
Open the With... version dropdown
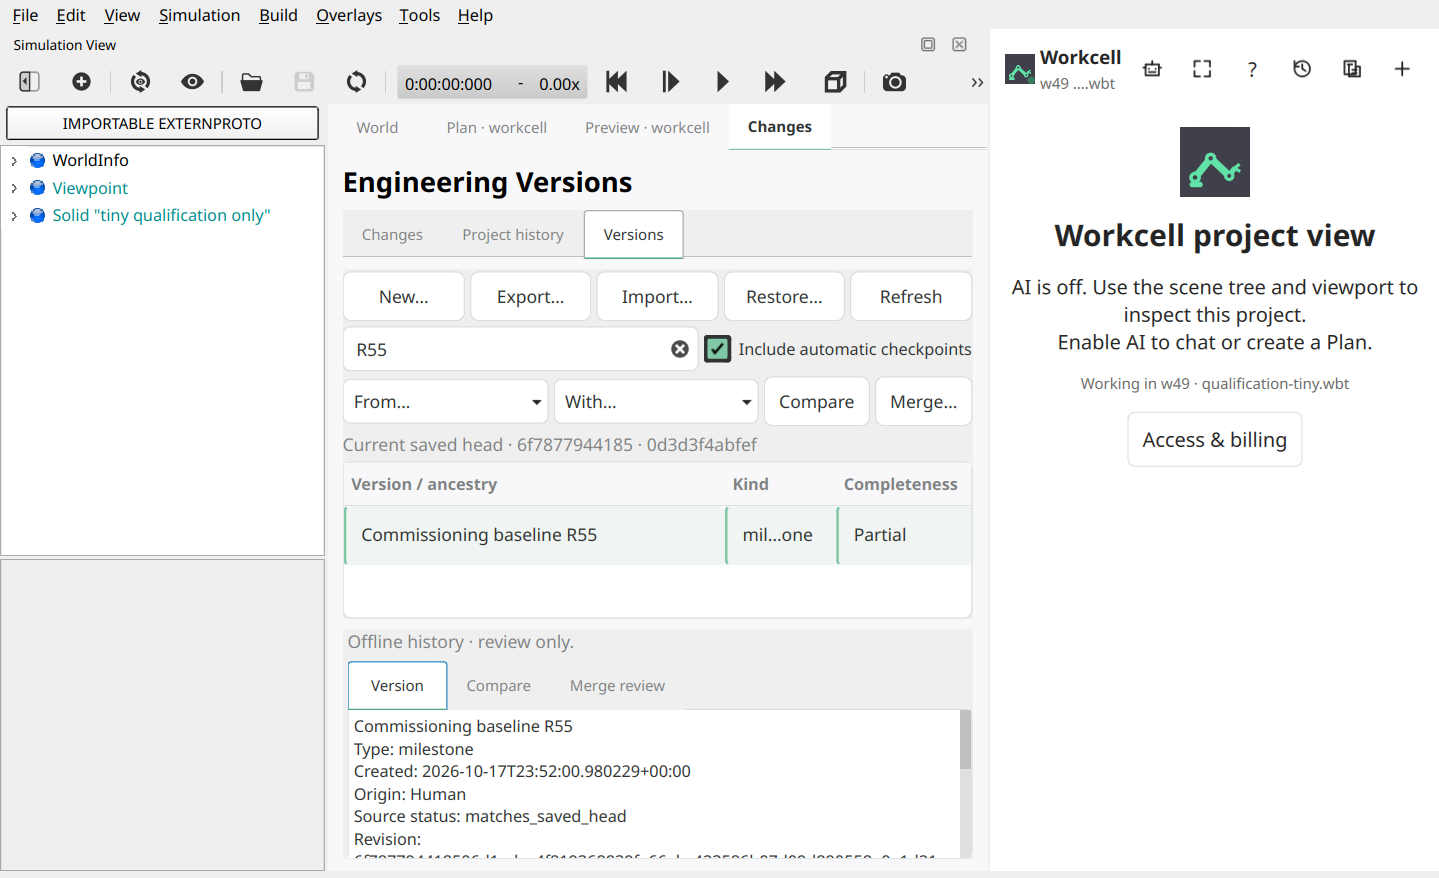(656, 402)
